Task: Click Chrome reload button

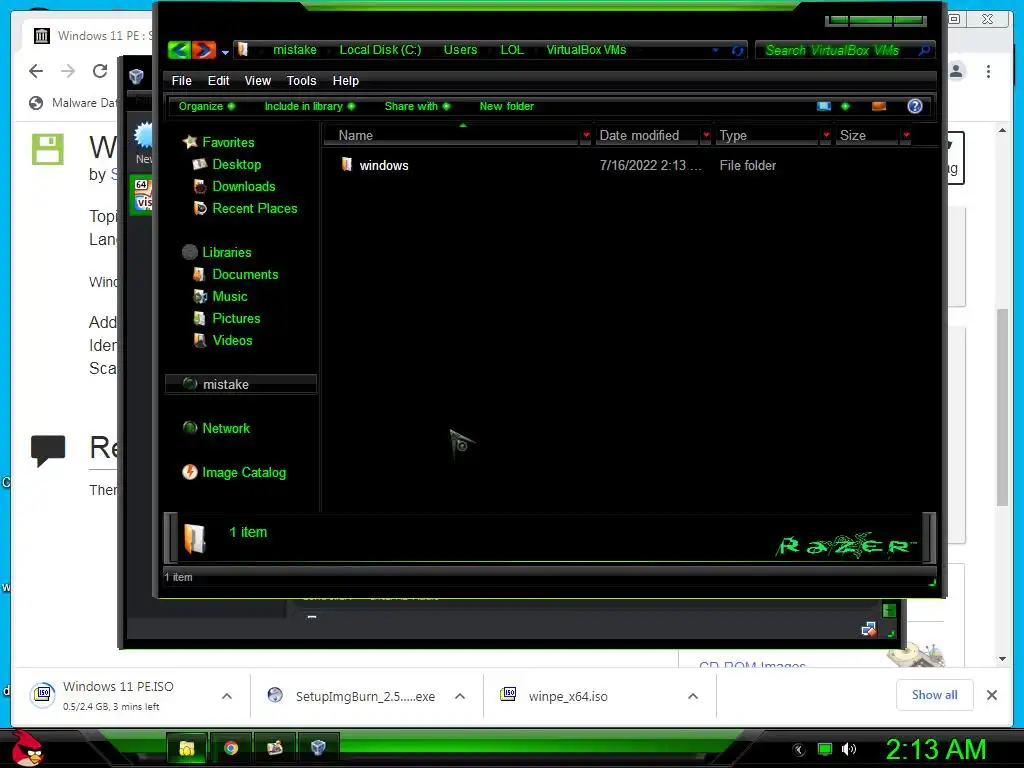Action: coord(100,71)
